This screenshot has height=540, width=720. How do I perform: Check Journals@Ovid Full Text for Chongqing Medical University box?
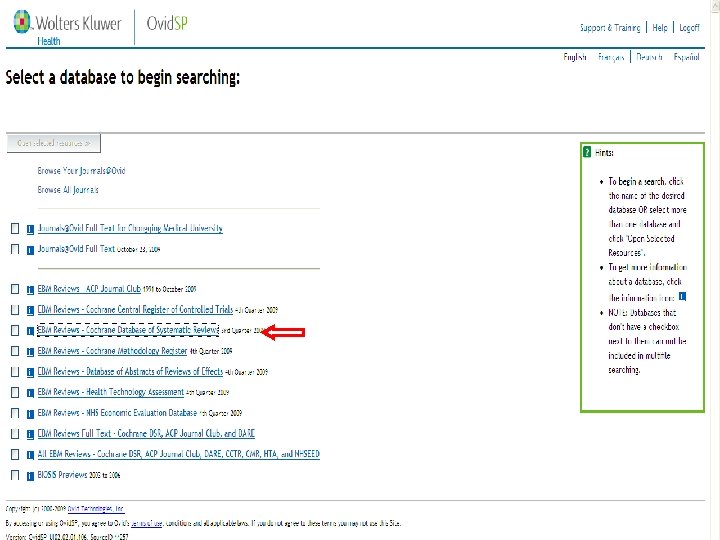[x=15, y=228]
